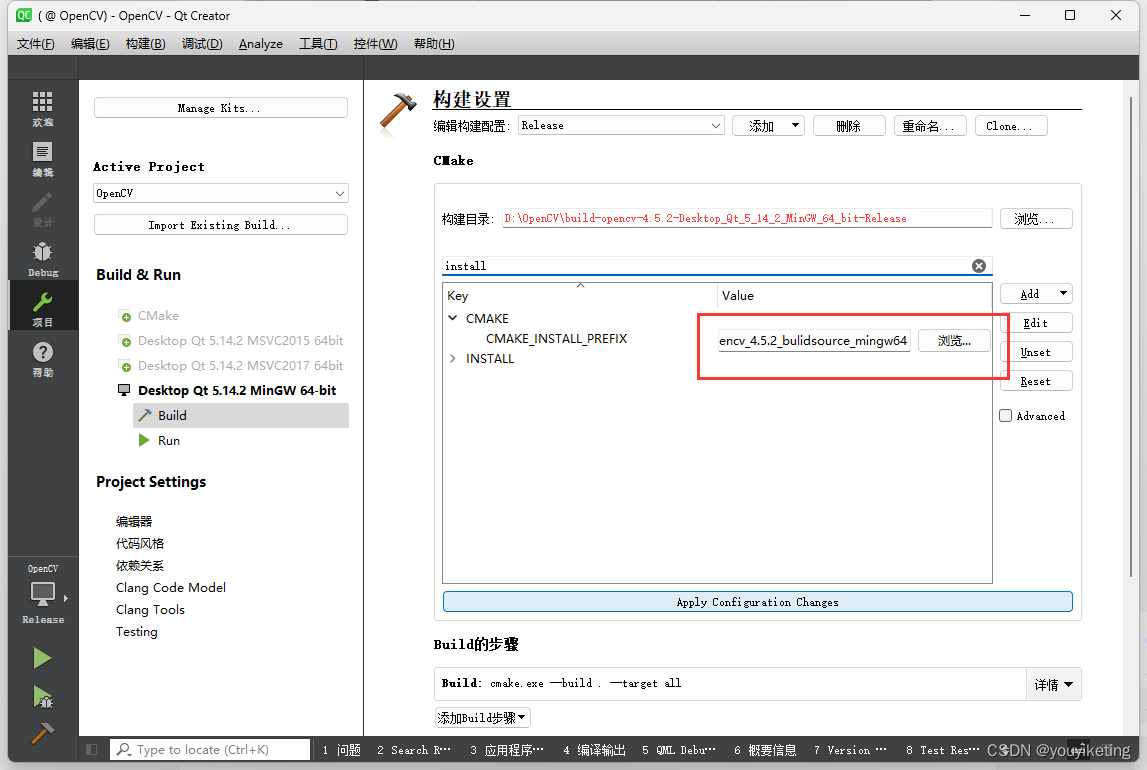
Task: Open the 文件(F) menu
Action: (35, 44)
